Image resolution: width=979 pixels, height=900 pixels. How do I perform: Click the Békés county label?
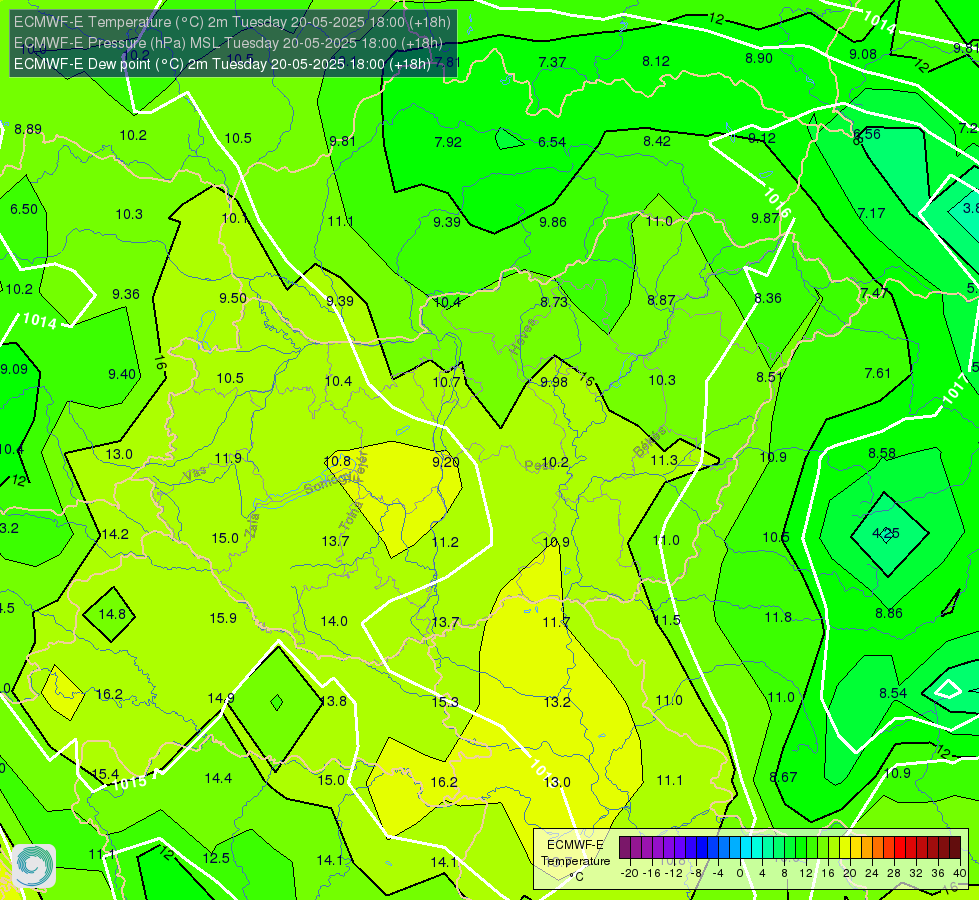649,442
